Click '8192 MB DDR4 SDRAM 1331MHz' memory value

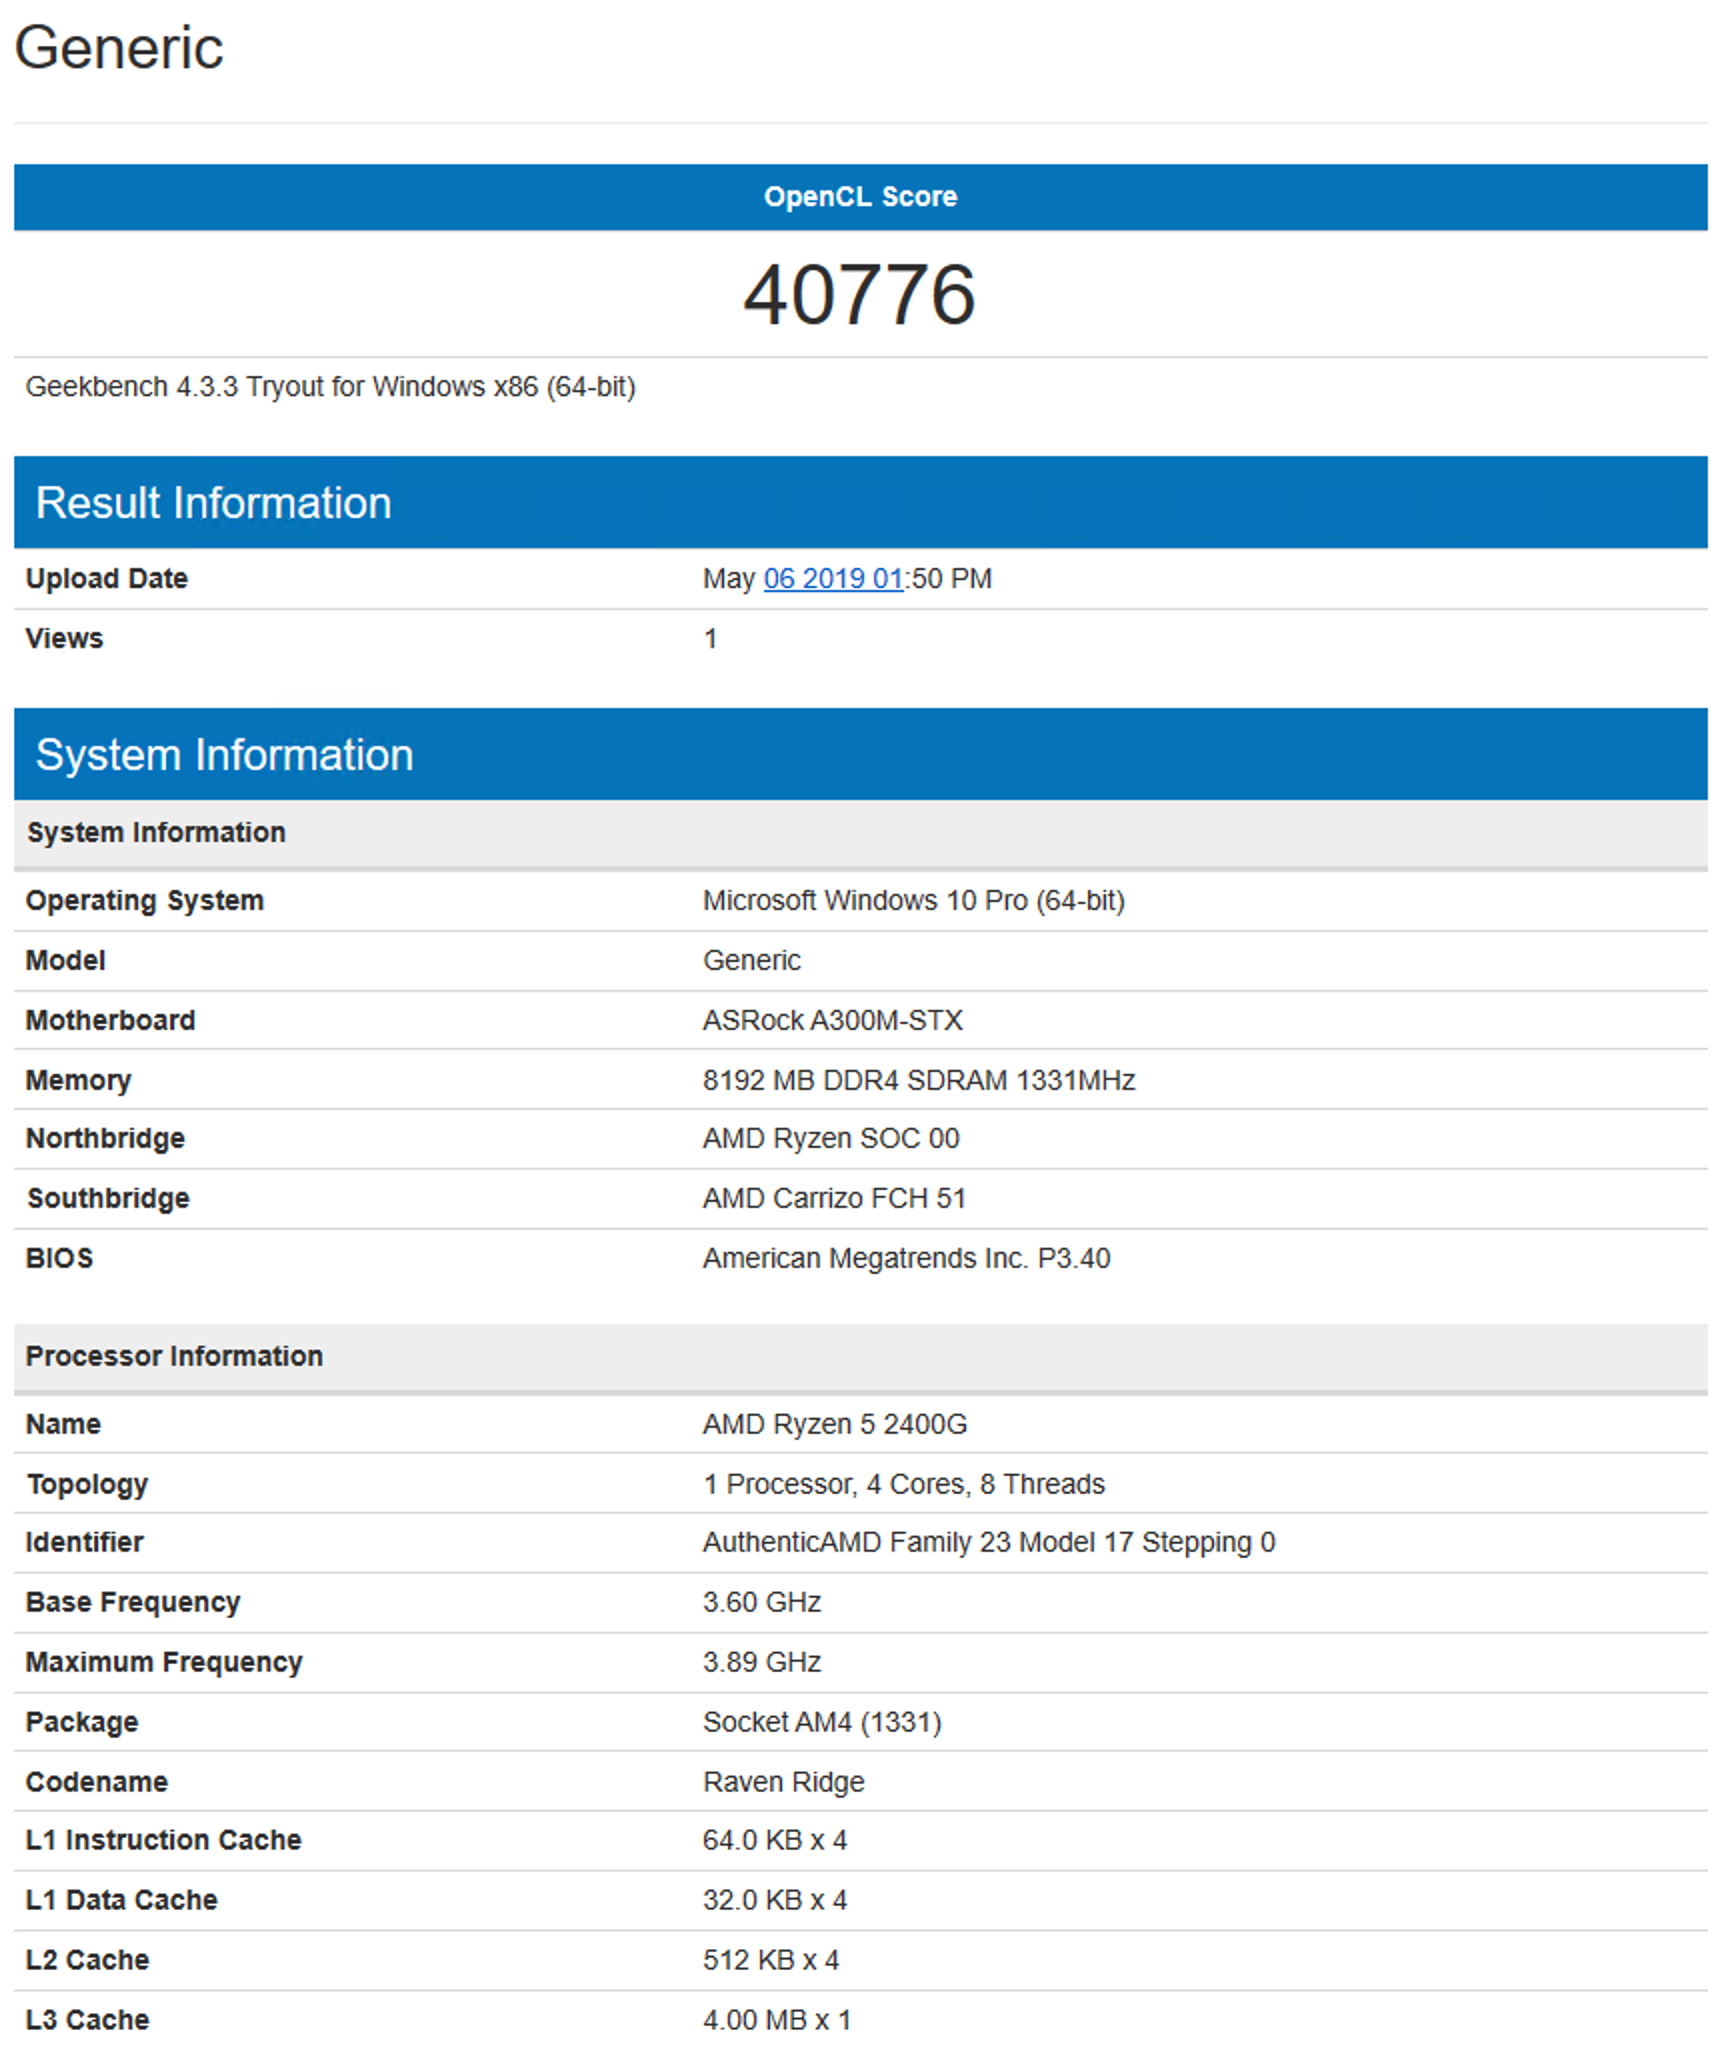tap(918, 1081)
